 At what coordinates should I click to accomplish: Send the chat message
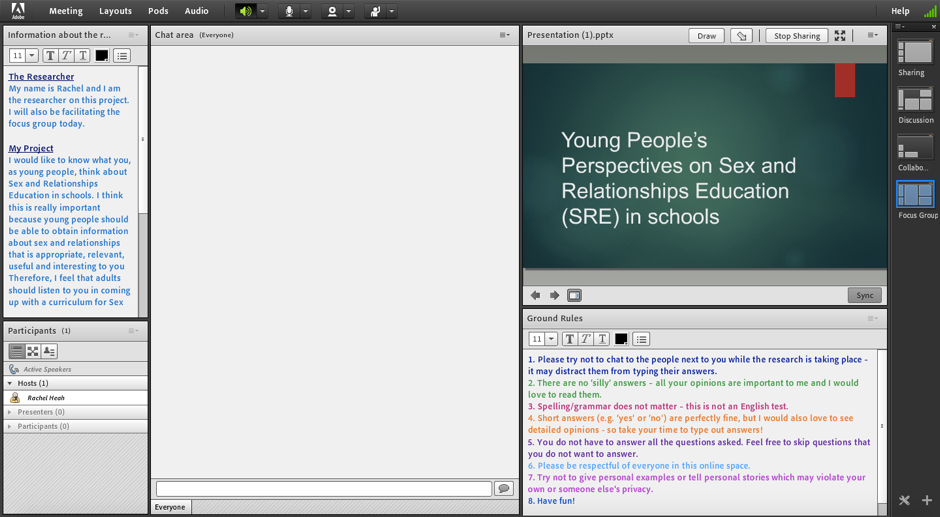click(504, 489)
